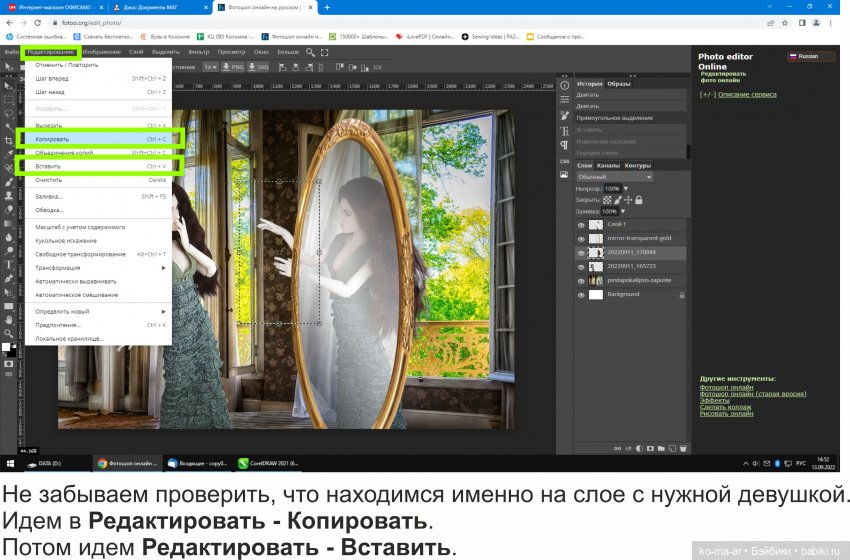
Task: Open the Properties sliders panel icon
Action: 564,99
